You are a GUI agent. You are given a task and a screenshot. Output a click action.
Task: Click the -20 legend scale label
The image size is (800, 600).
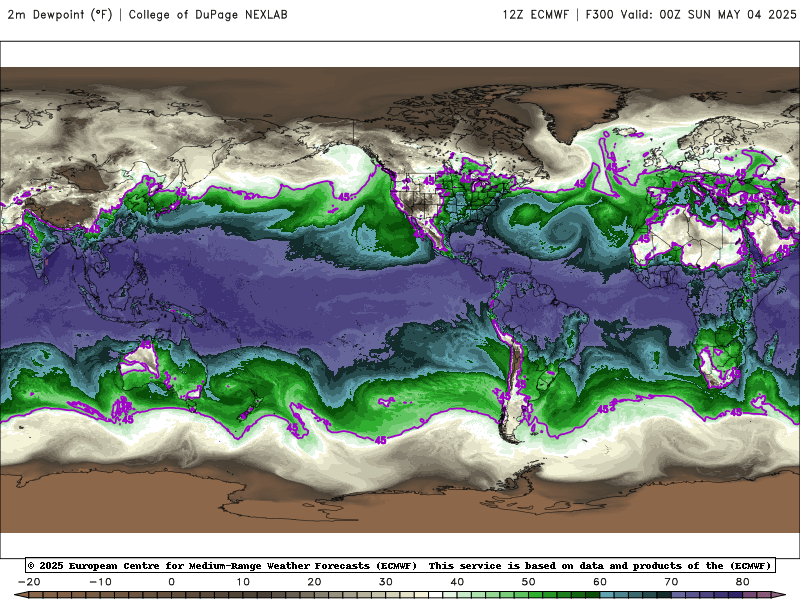pos(29,582)
